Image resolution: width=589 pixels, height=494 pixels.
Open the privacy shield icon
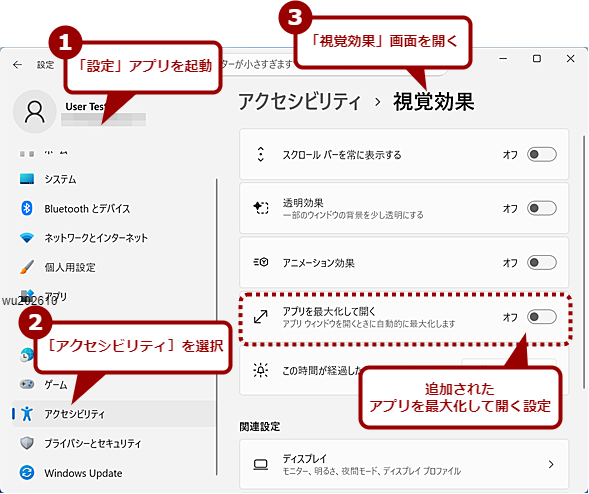coord(27,443)
